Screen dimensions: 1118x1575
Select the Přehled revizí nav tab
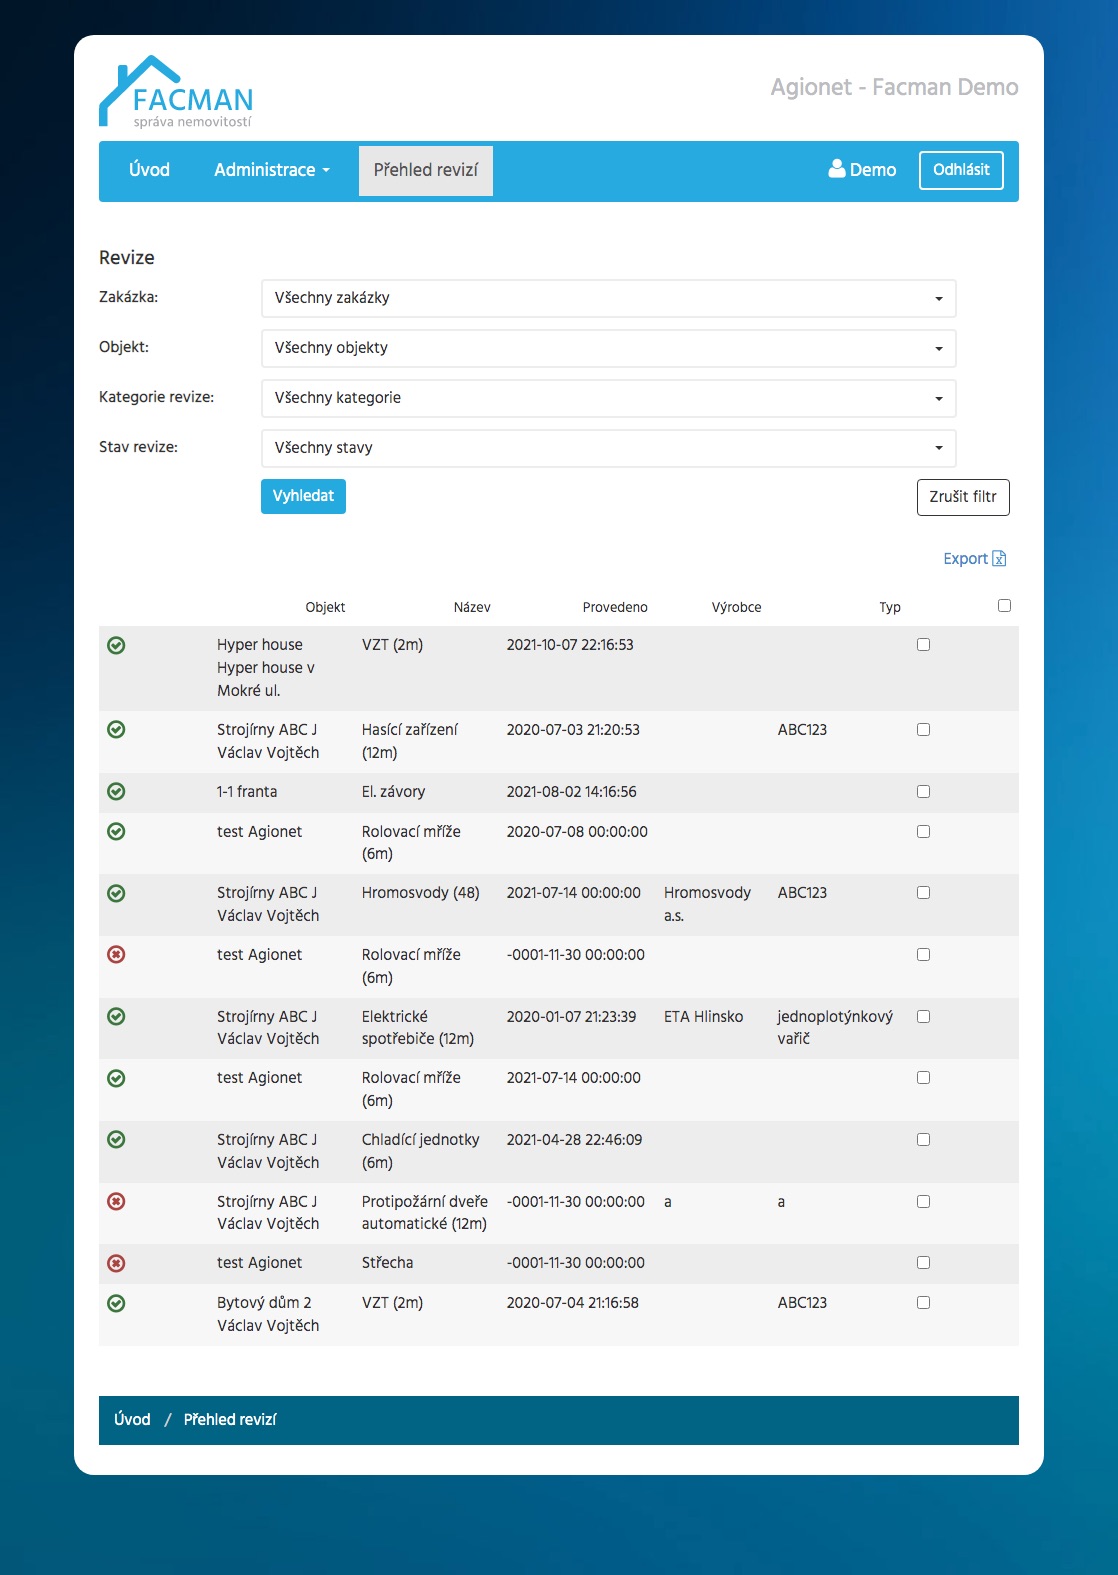pyautogui.click(x=426, y=170)
